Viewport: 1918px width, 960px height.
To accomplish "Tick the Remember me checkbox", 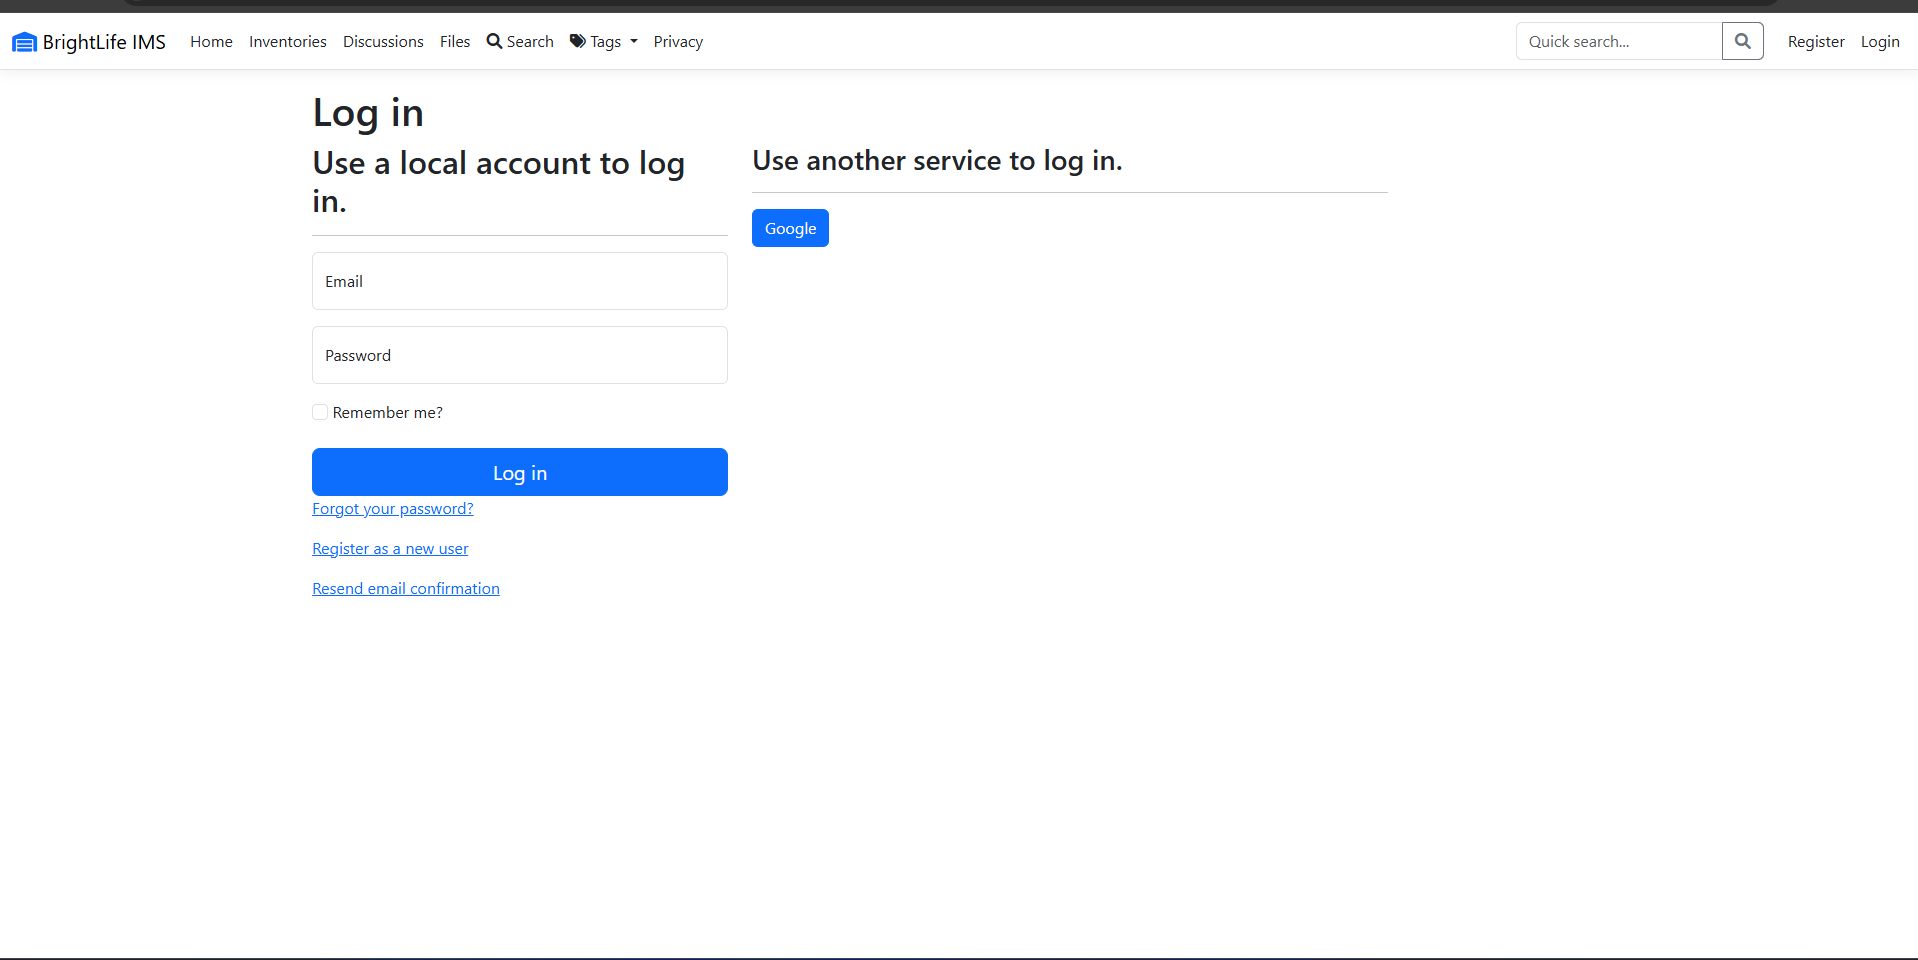I will click(320, 412).
